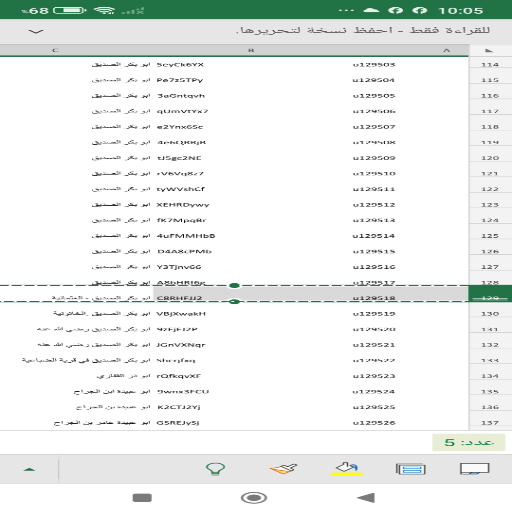This screenshot has height=512, width=512.
Task: Open the Tell Me lightbulb icon
Action: coord(216,469)
